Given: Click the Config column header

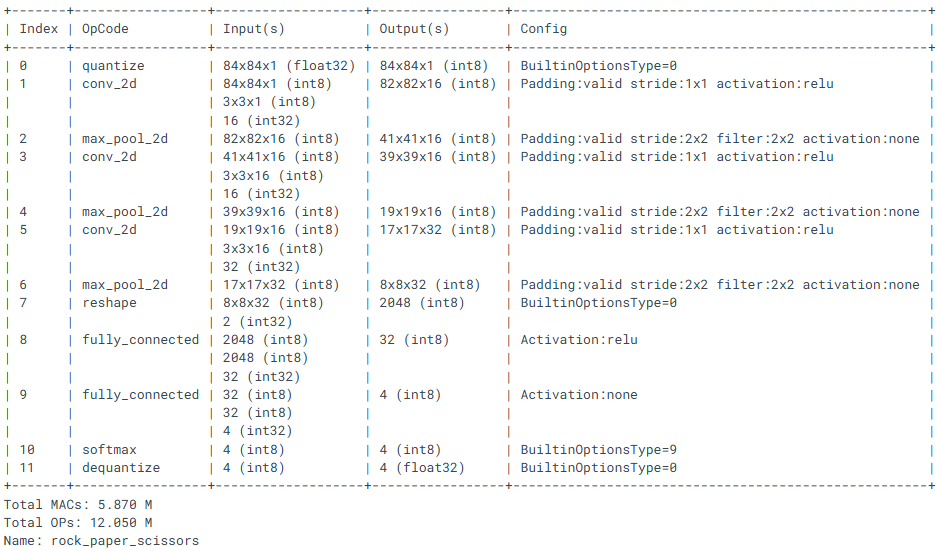Looking at the screenshot, I should 543,29.
